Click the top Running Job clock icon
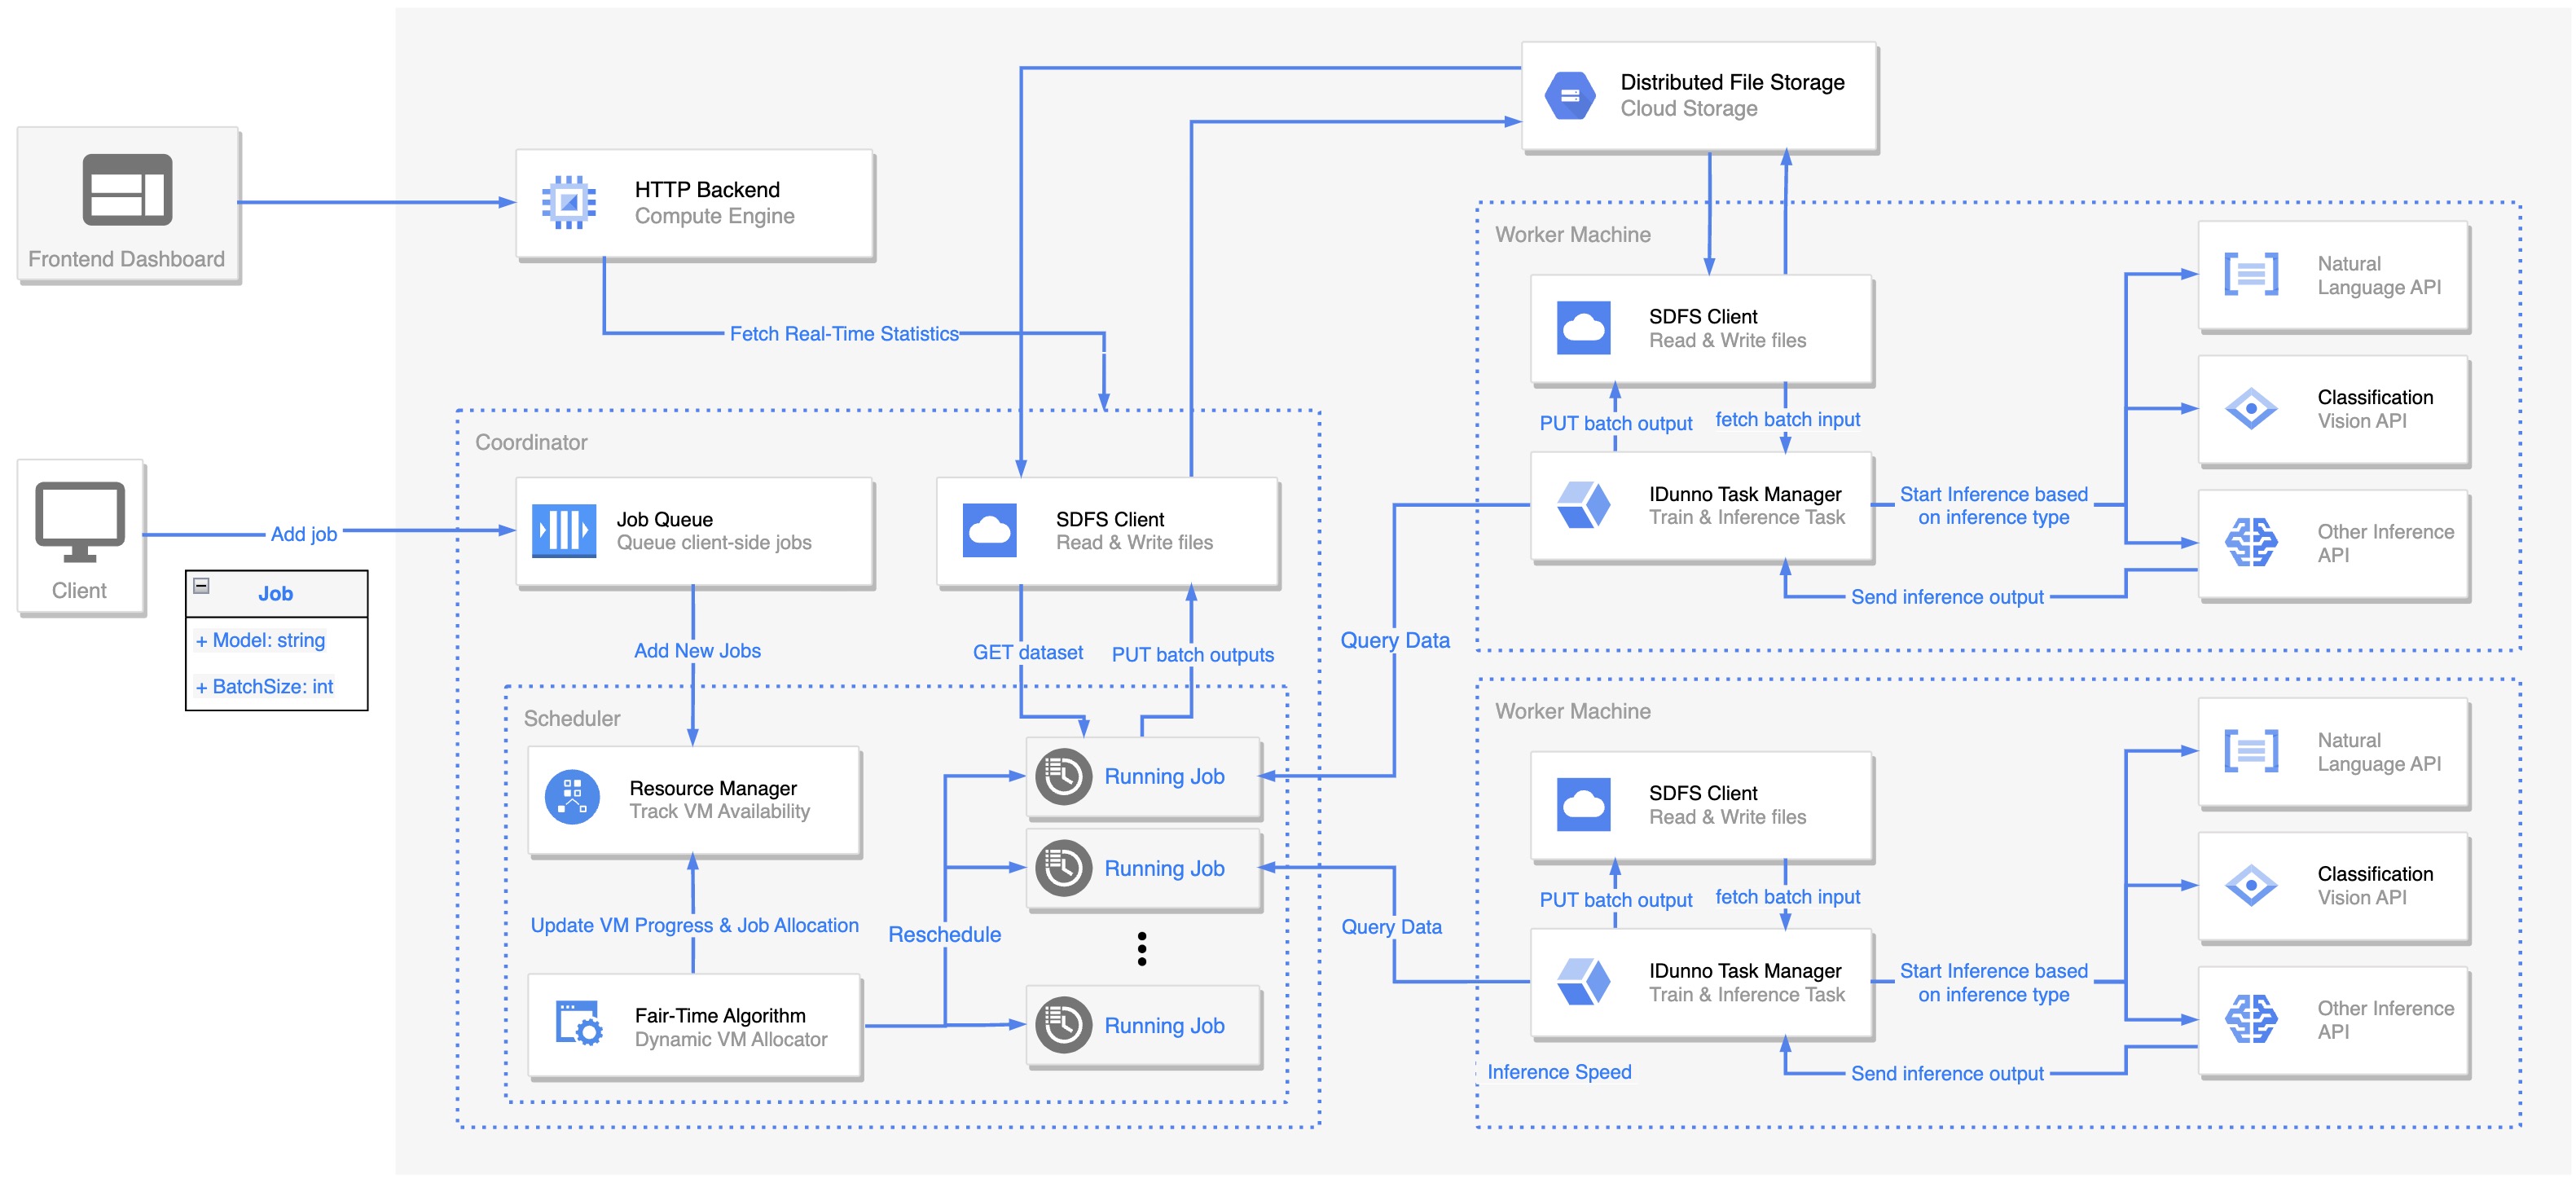Viewport: 2576px width, 1183px height. (x=1062, y=776)
